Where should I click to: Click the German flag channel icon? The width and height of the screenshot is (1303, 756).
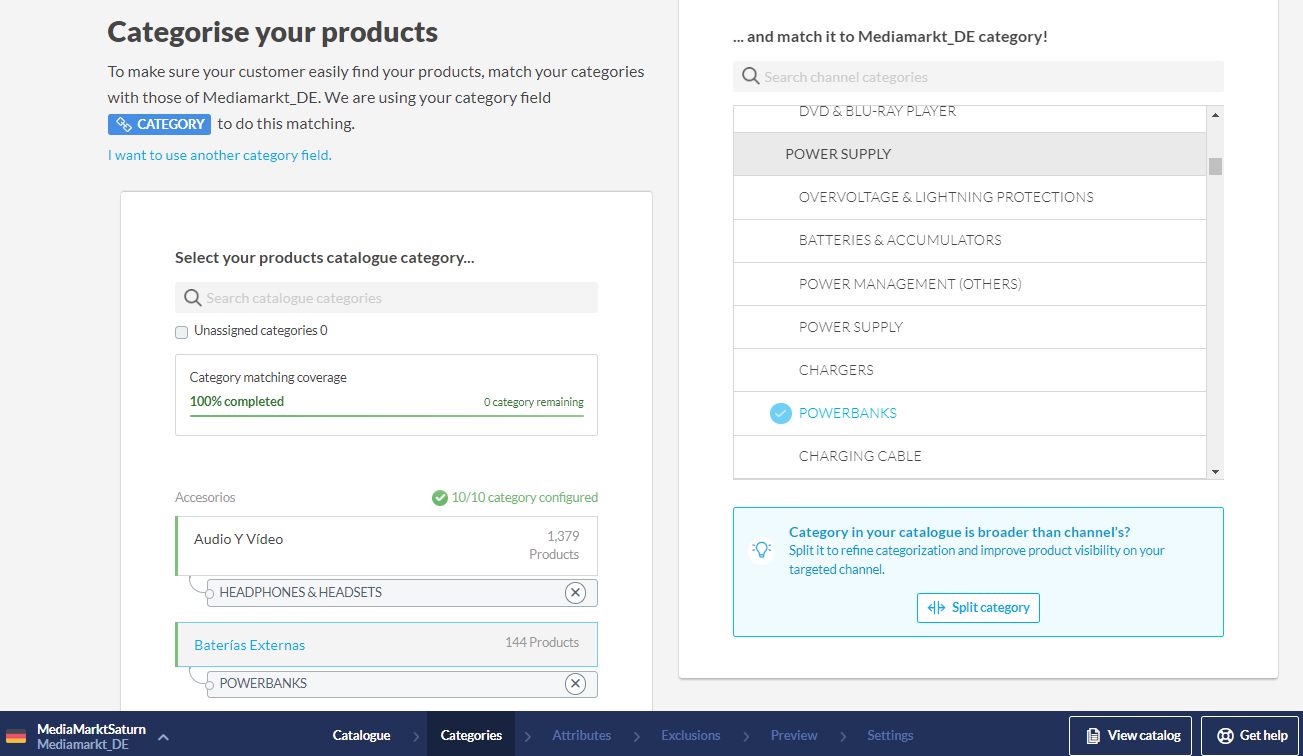[16, 736]
